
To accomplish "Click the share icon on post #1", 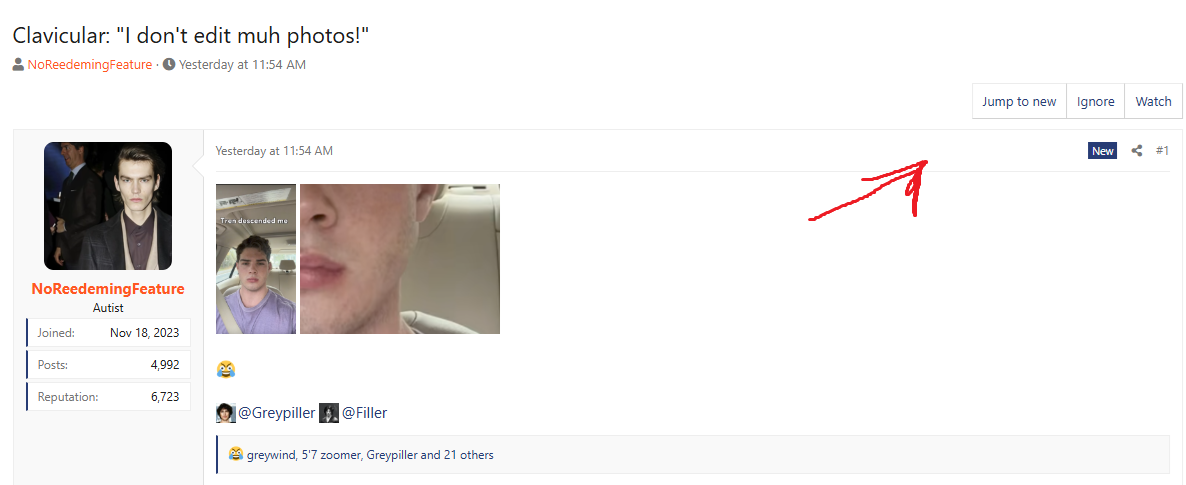I will coord(1136,151).
